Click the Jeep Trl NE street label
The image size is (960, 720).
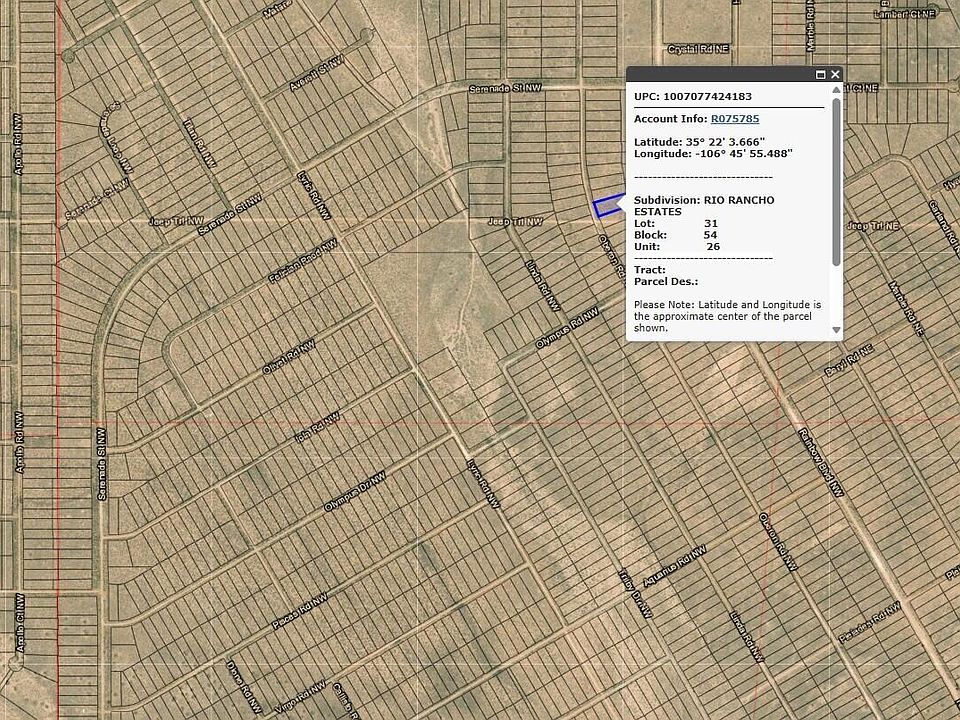coord(873,227)
